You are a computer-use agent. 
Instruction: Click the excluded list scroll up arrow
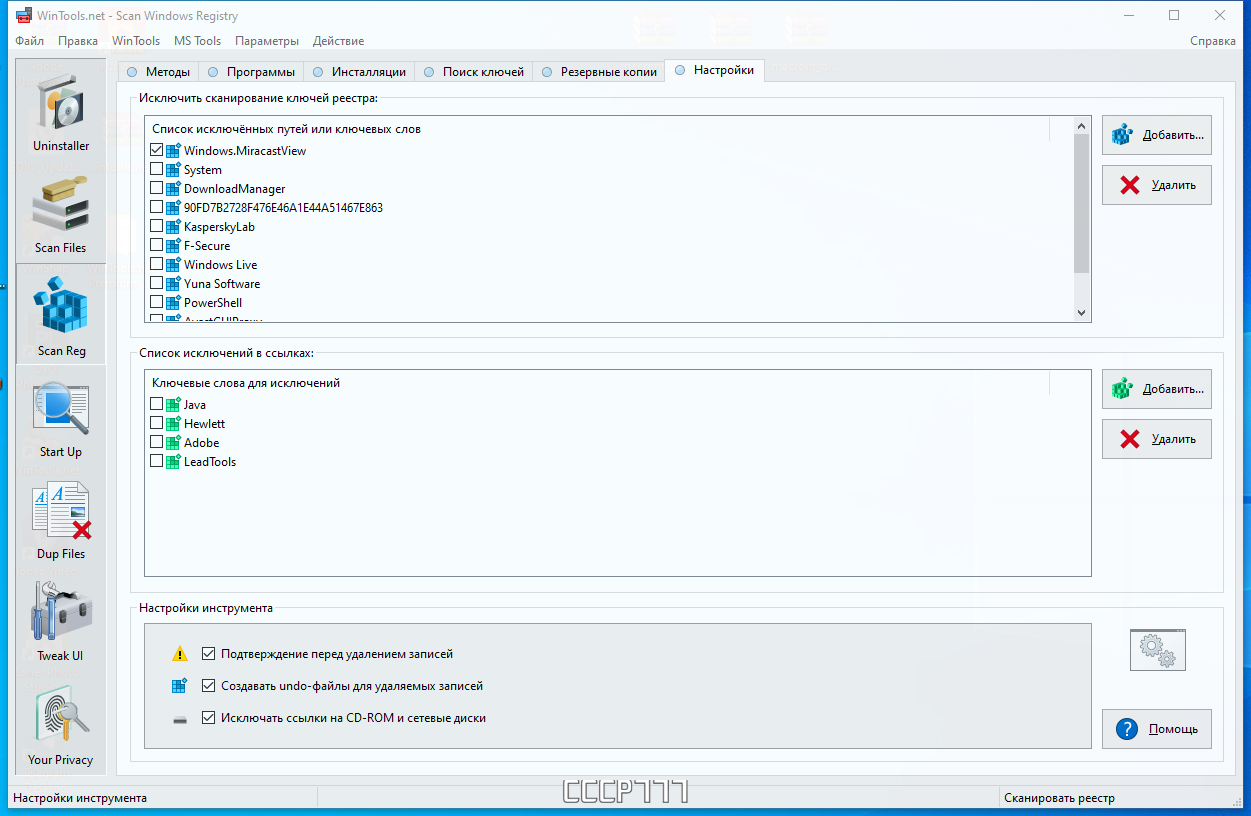coord(1081,126)
